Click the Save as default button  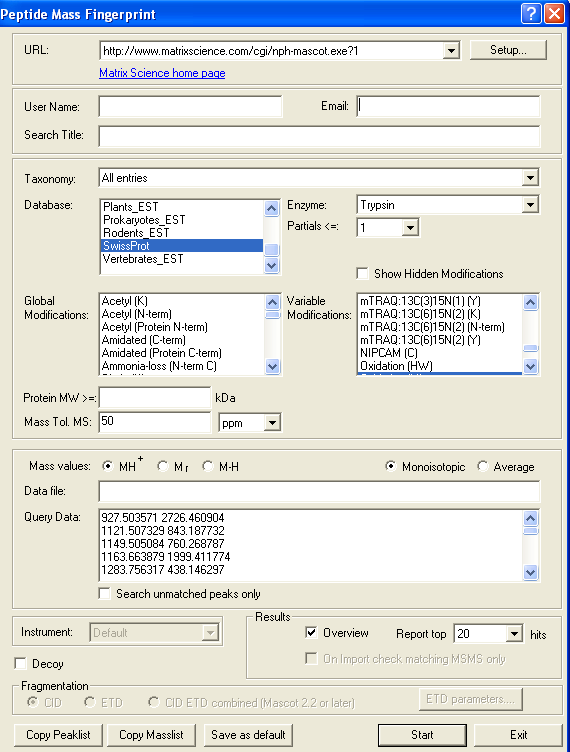tap(248, 735)
